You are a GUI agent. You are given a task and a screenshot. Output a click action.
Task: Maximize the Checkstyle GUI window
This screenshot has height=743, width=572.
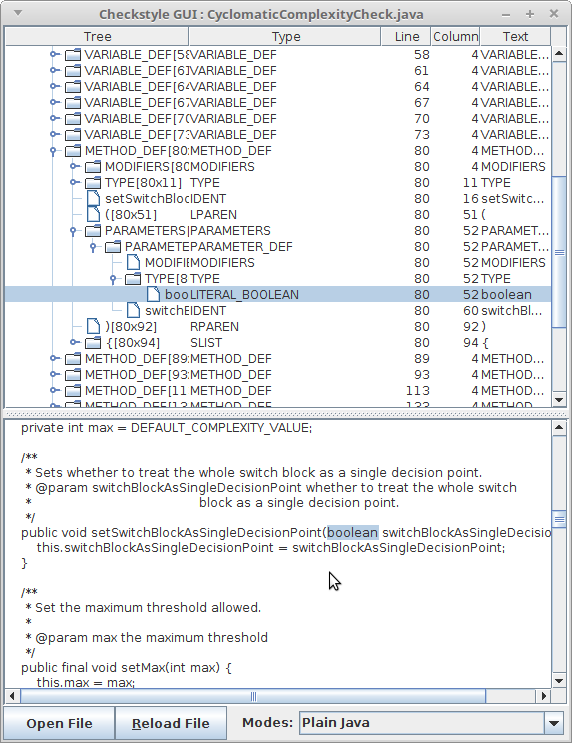point(530,14)
